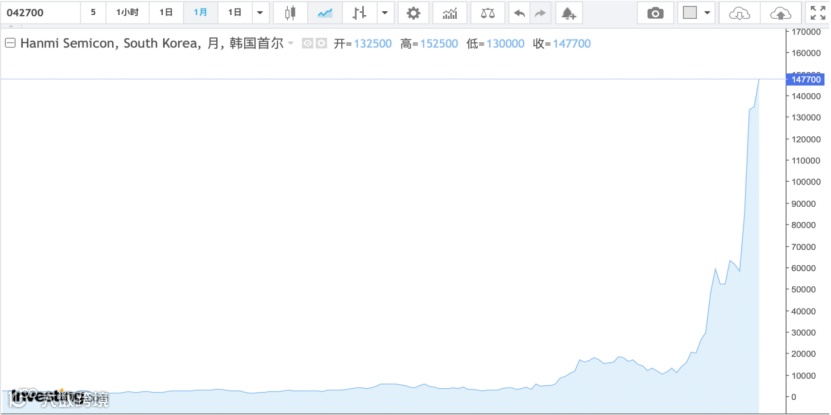Click the gray layout square button
831x415 pixels.
pyautogui.click(x=689, y=13)
